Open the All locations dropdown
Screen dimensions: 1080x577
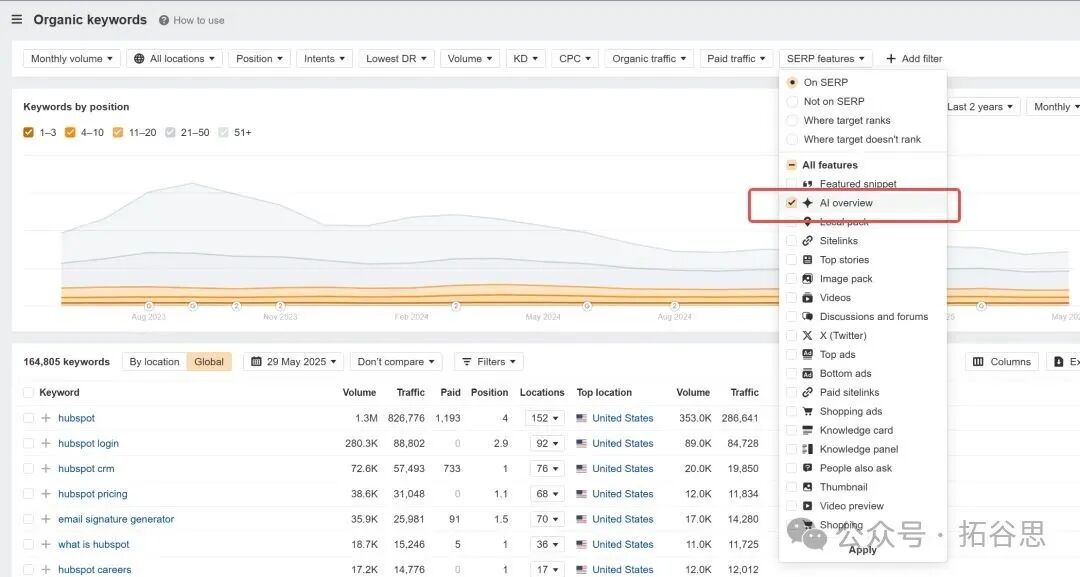click(x=174, y=59)
